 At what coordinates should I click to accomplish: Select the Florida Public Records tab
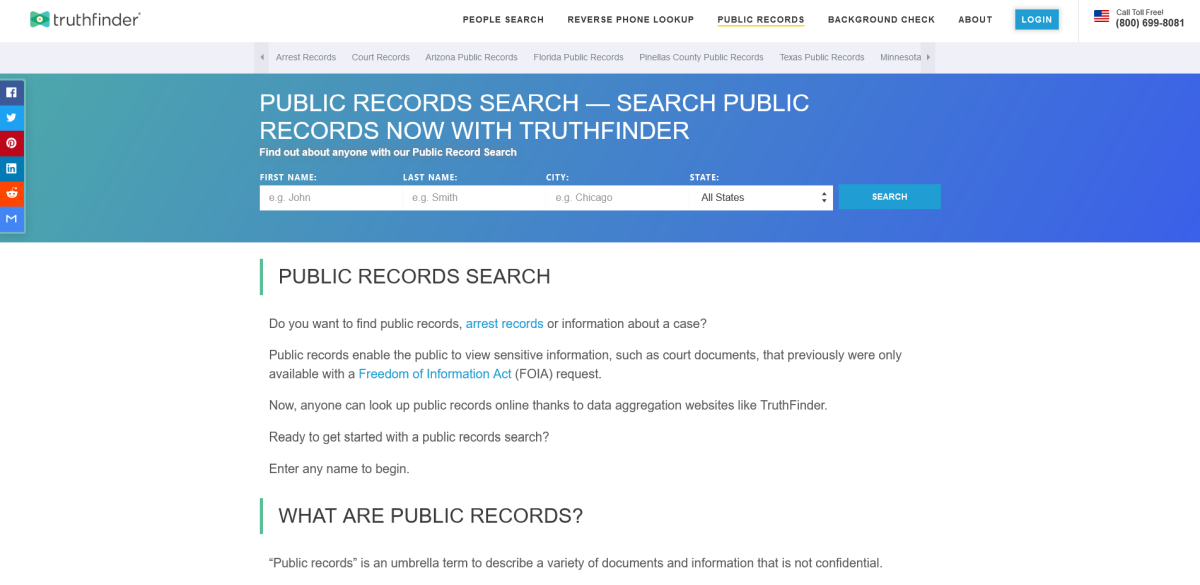(578, 58)
